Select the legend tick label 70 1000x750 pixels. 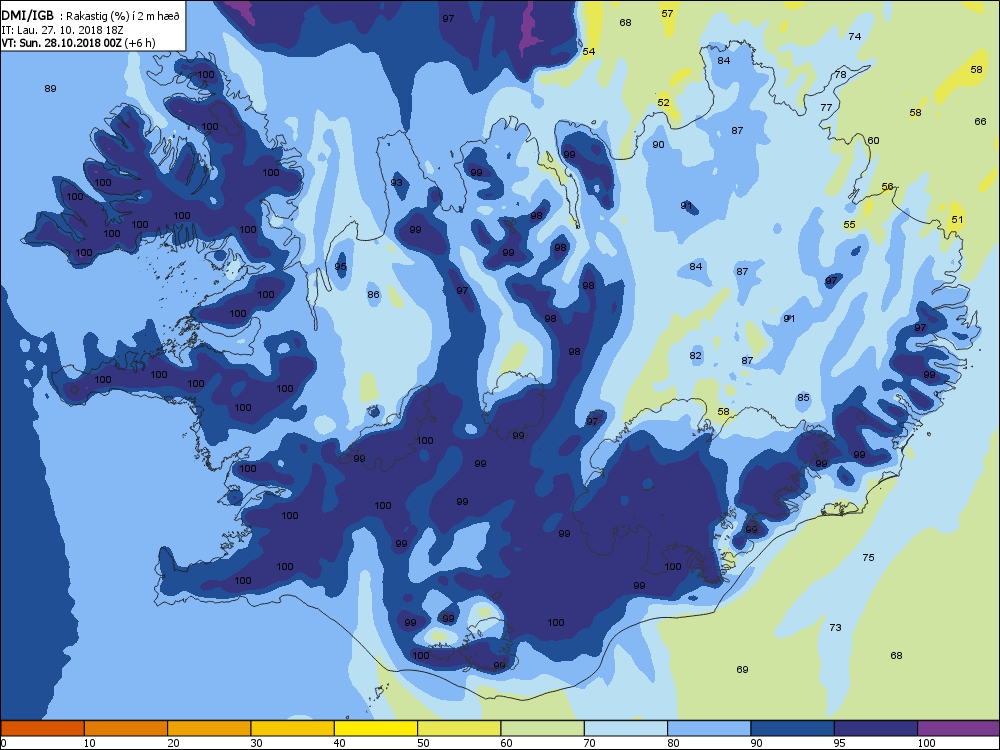coord(590,743)
